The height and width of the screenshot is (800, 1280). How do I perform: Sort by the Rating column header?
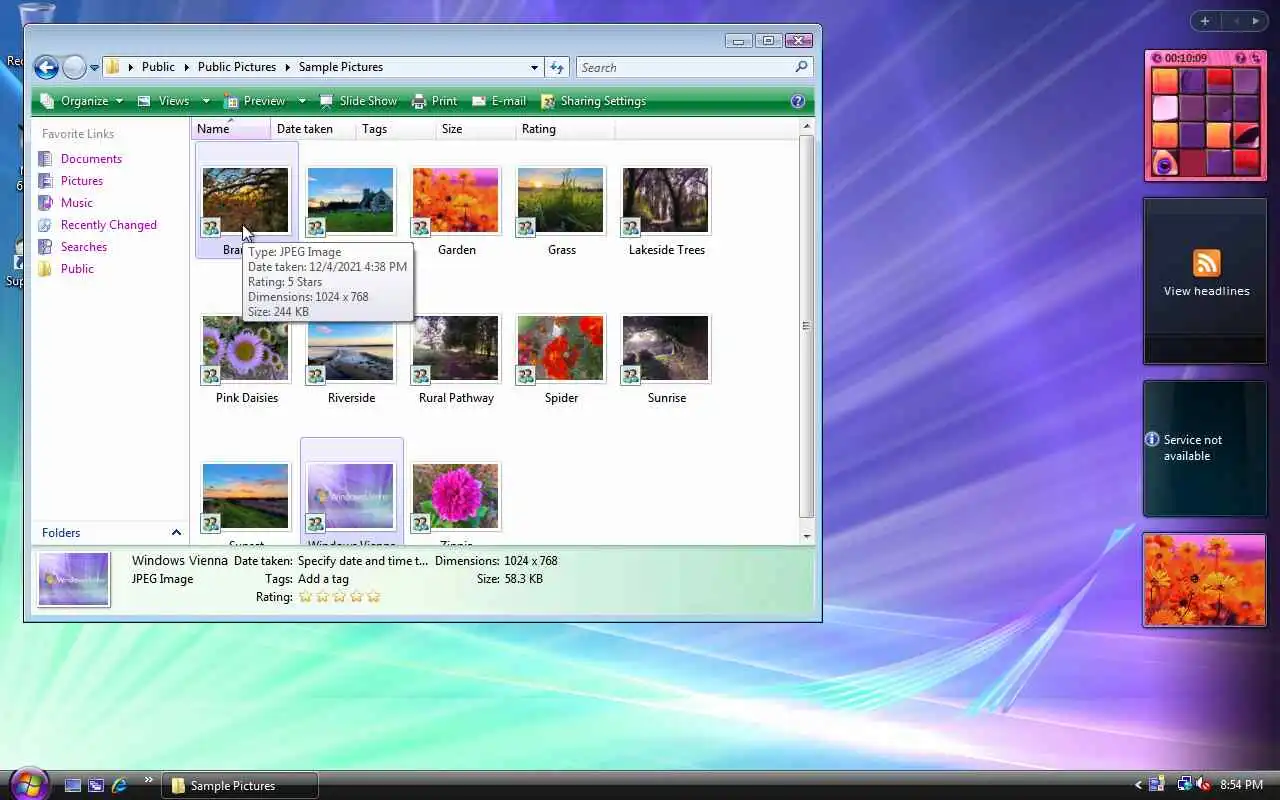click(565, 129)
